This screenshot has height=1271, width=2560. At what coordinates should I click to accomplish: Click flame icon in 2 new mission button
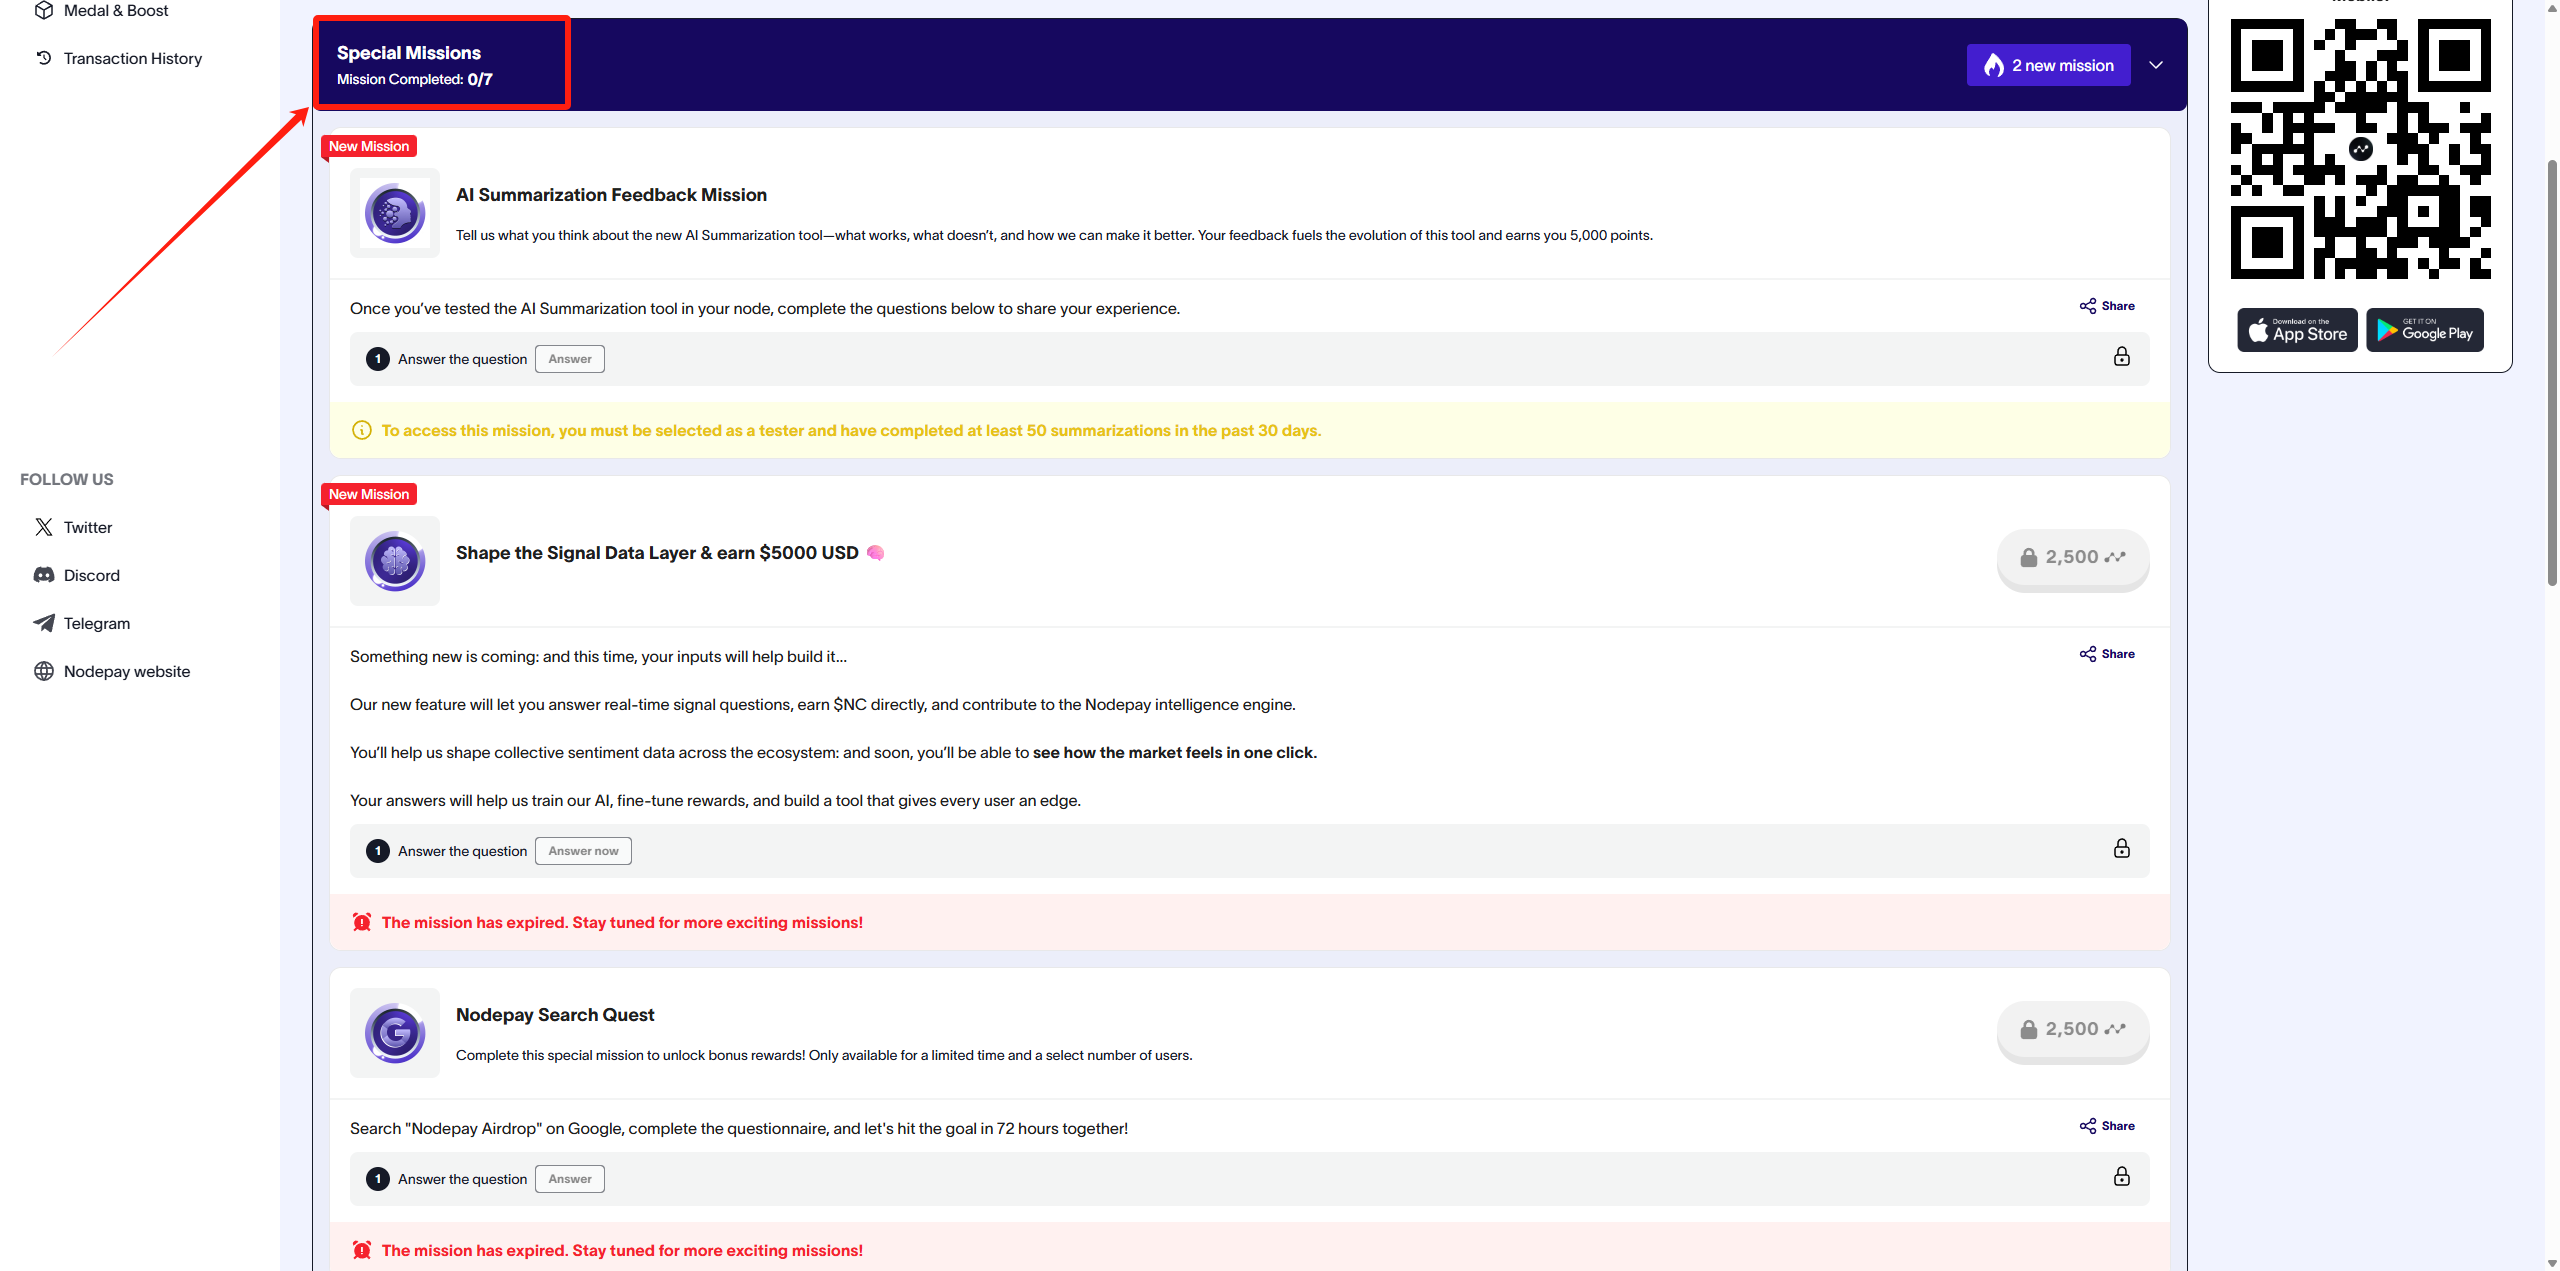tap(1994, 65)
